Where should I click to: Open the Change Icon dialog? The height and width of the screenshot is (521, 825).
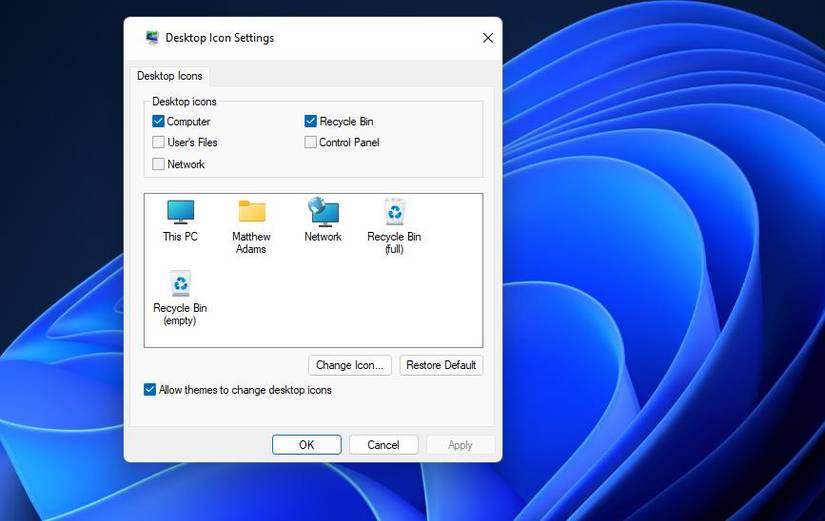pyautogui.click(x=350, y=365)
